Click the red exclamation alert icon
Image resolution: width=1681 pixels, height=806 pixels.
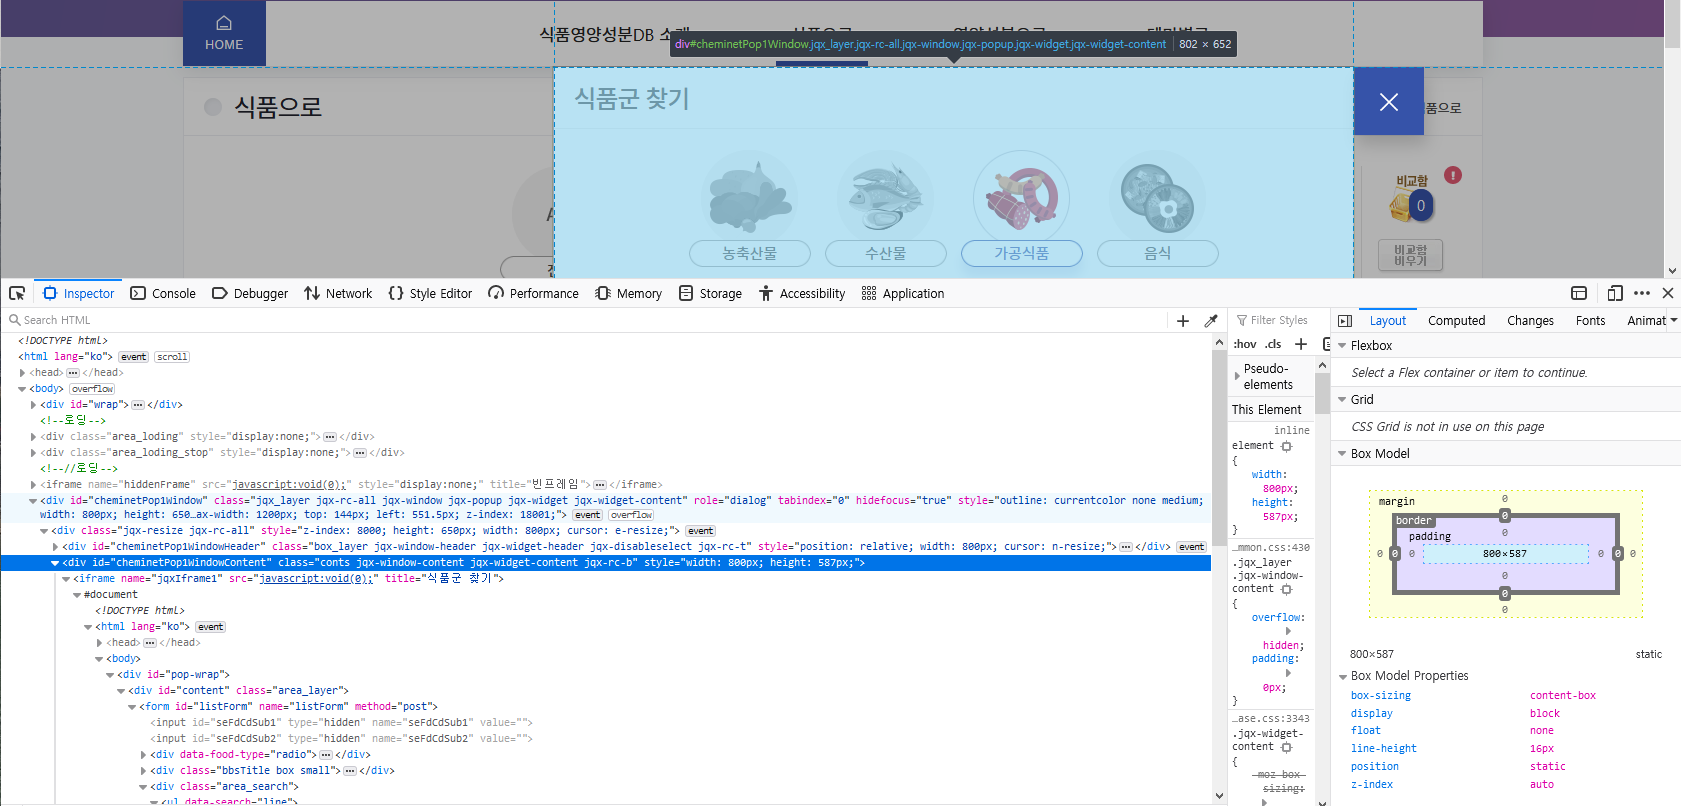pos(1453,175)
